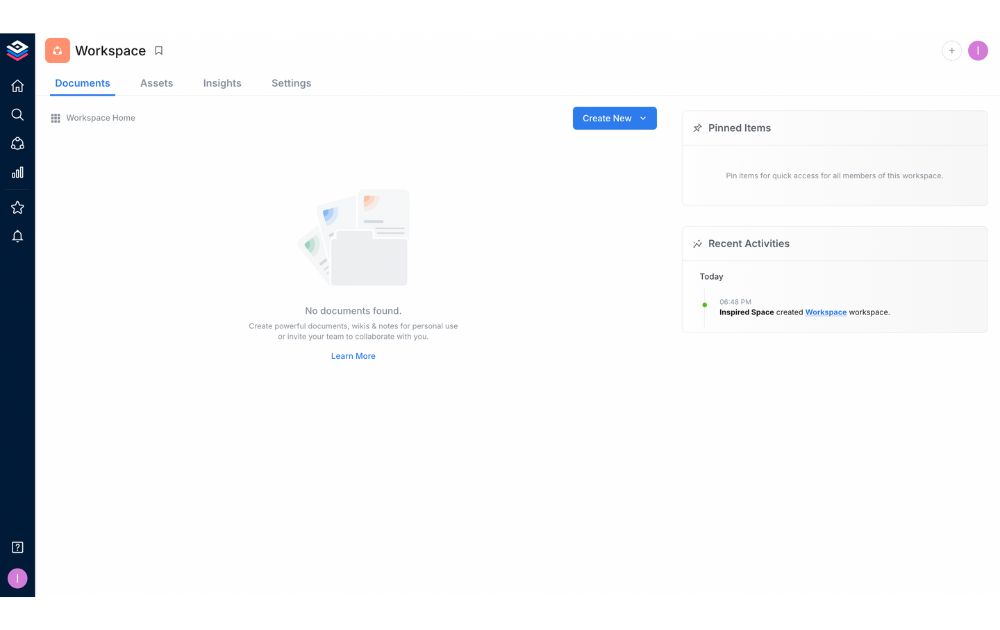Click the Inspired Space name in activity

[746, 312]
